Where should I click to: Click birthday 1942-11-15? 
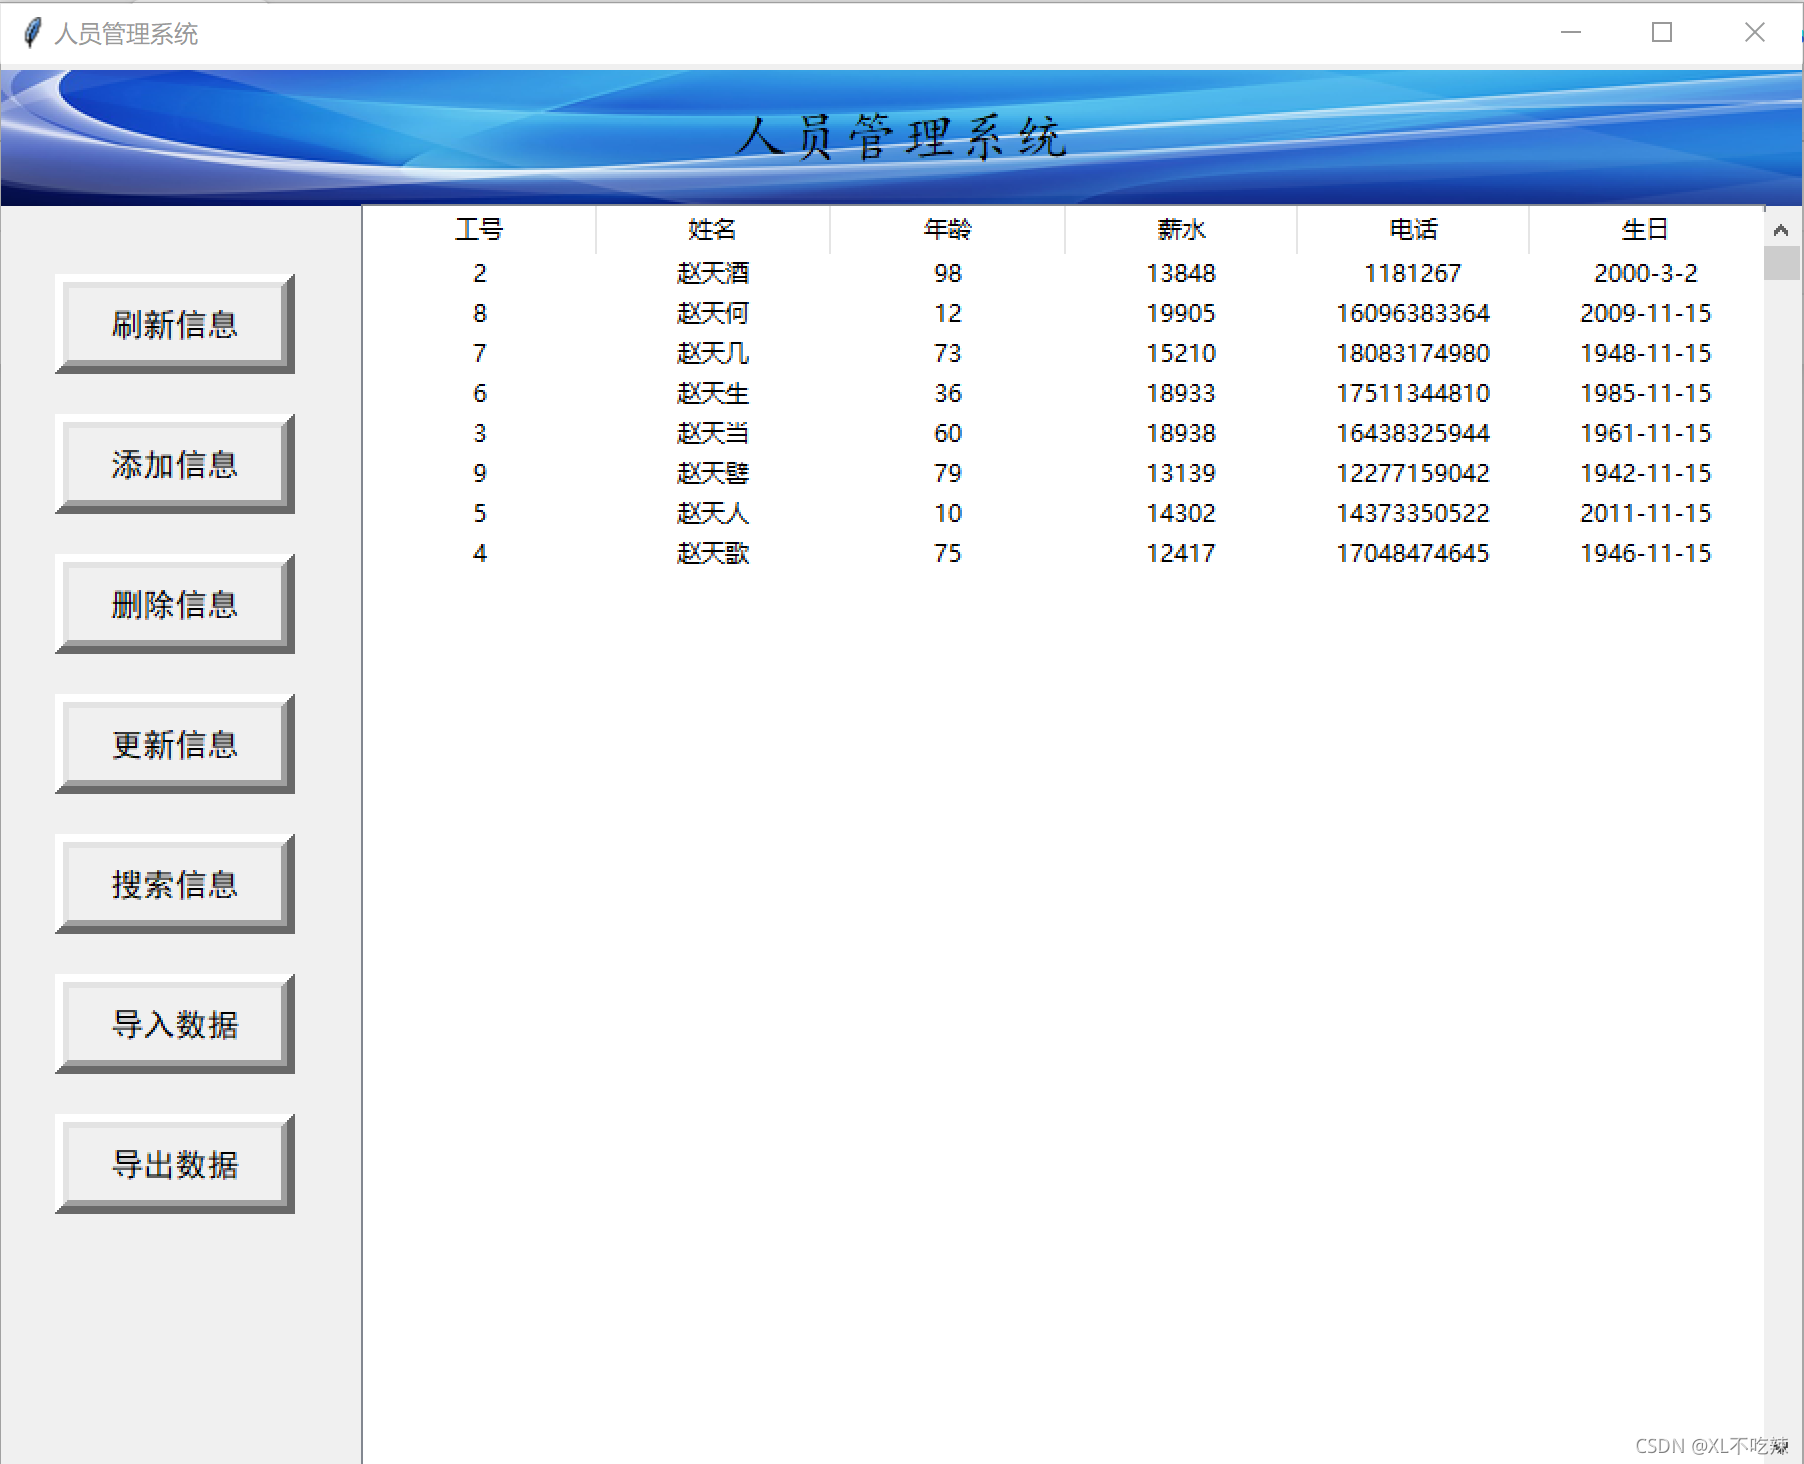[x=1646, y=473]
